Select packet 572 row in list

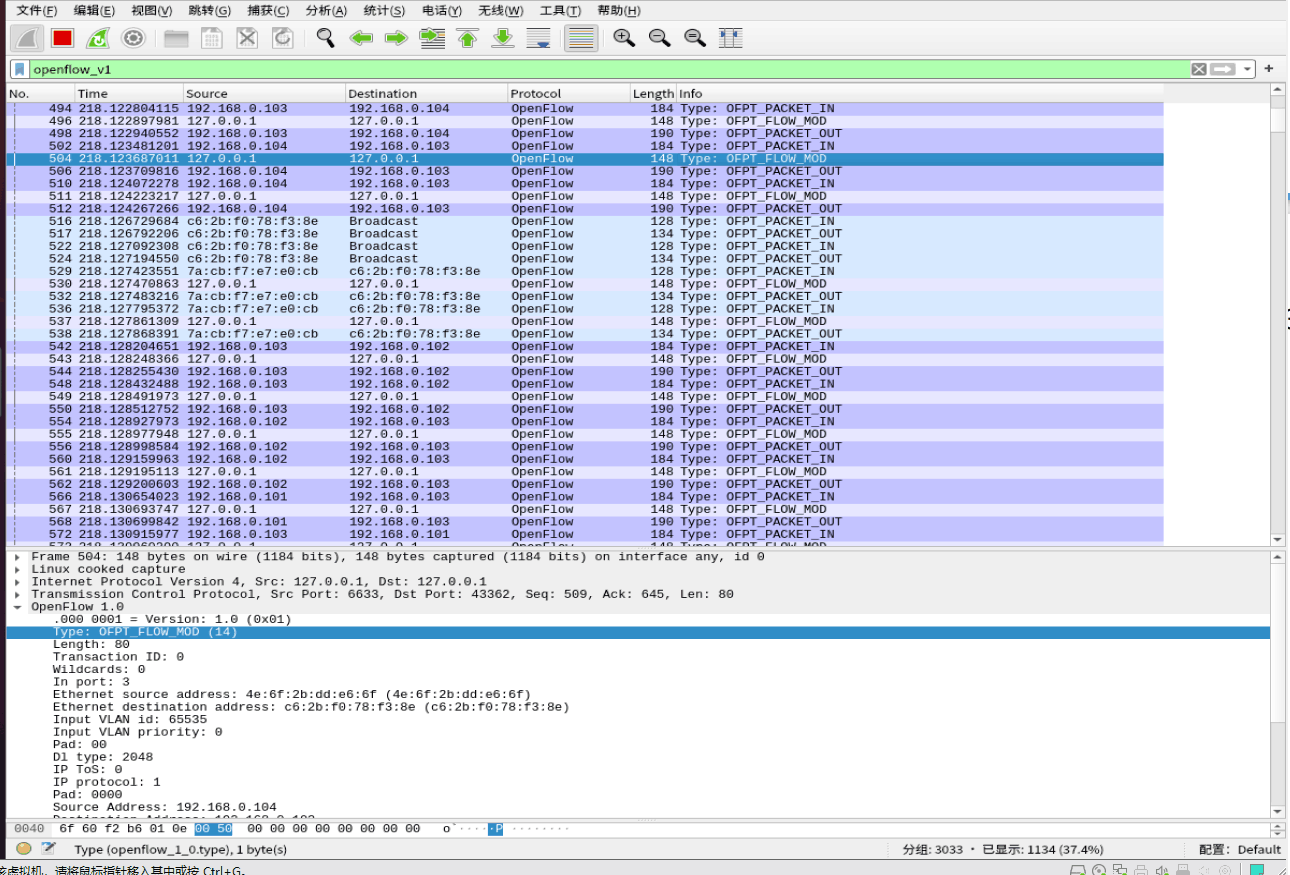pyautogui.click(x=585, y=534)
